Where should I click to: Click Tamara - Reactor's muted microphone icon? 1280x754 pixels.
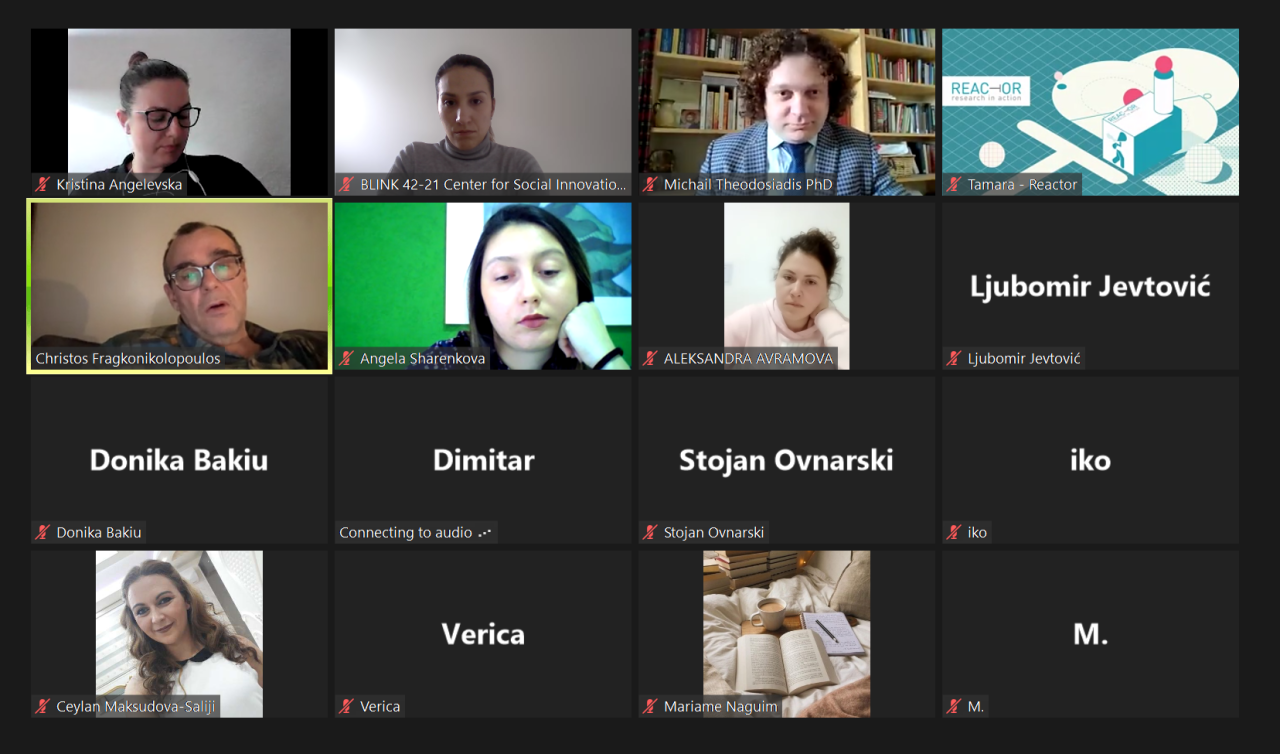955,184
